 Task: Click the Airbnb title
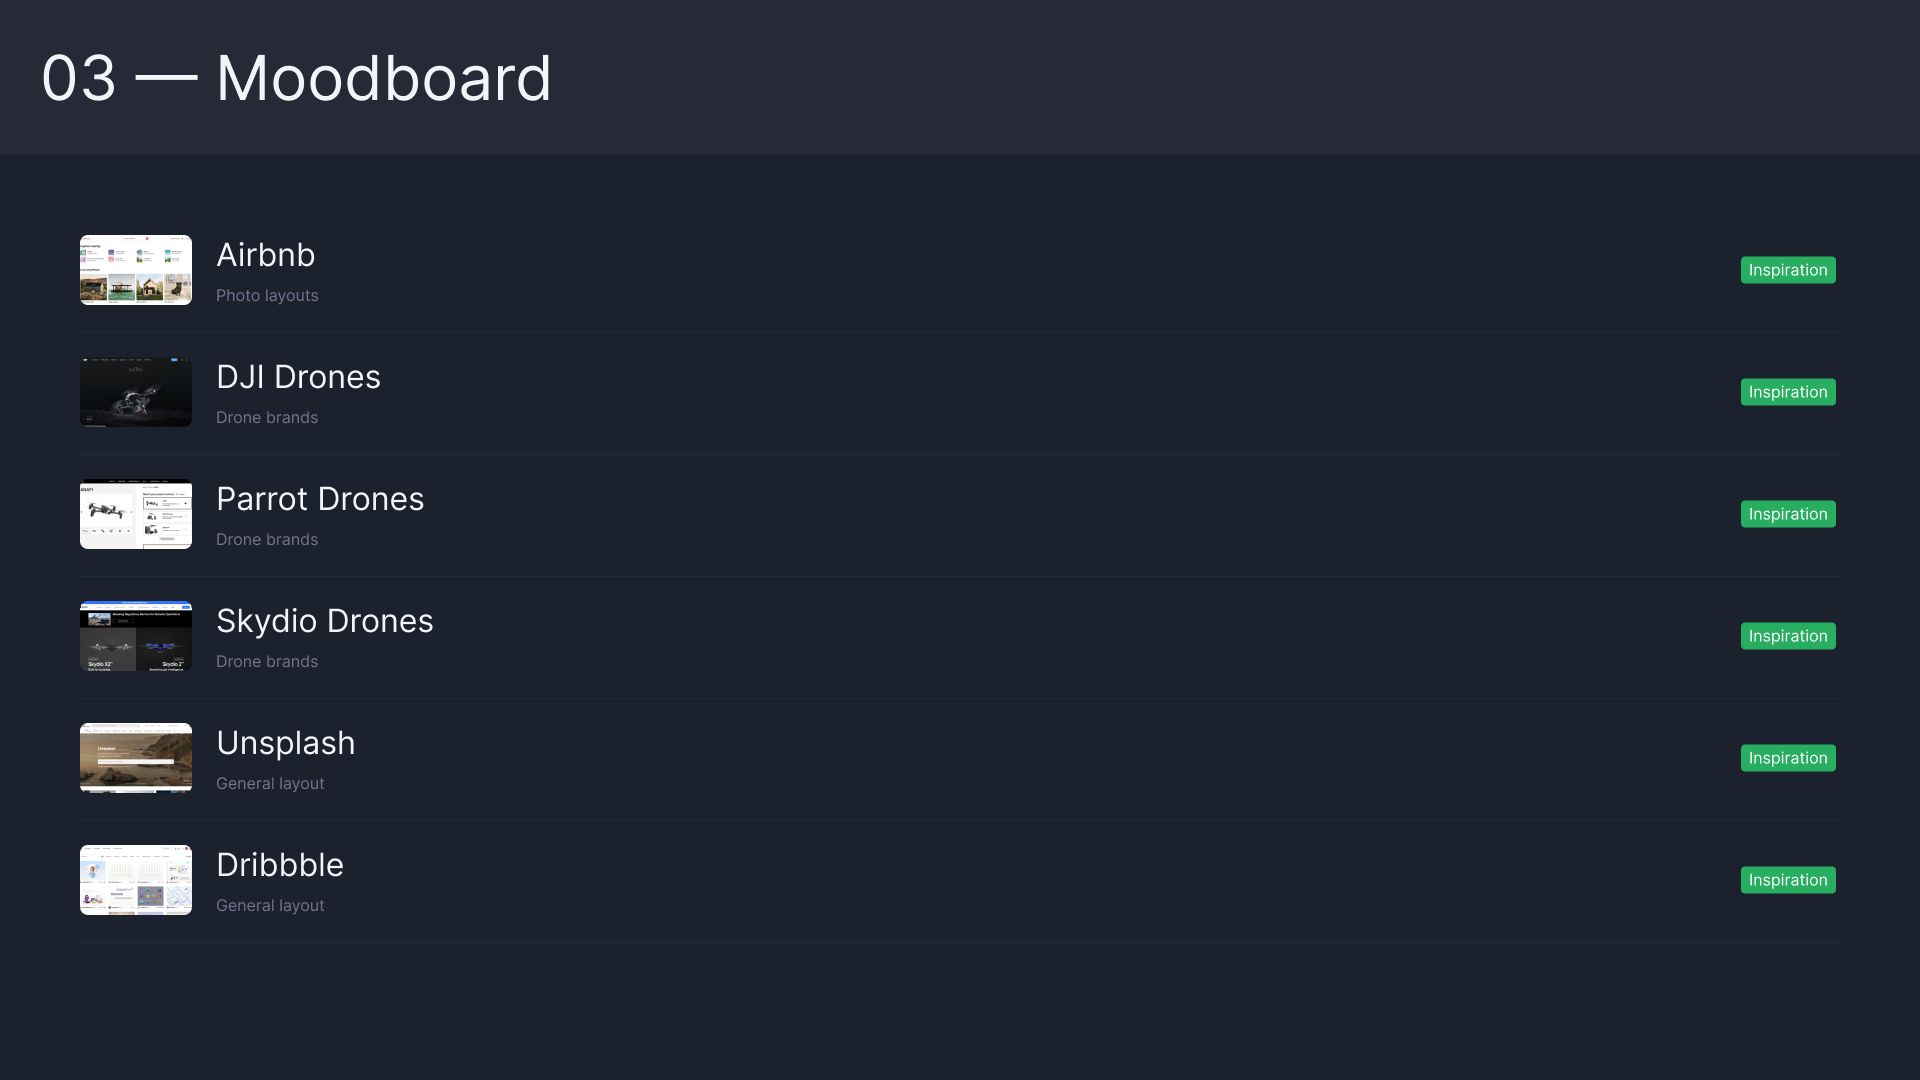coord(266,255)
